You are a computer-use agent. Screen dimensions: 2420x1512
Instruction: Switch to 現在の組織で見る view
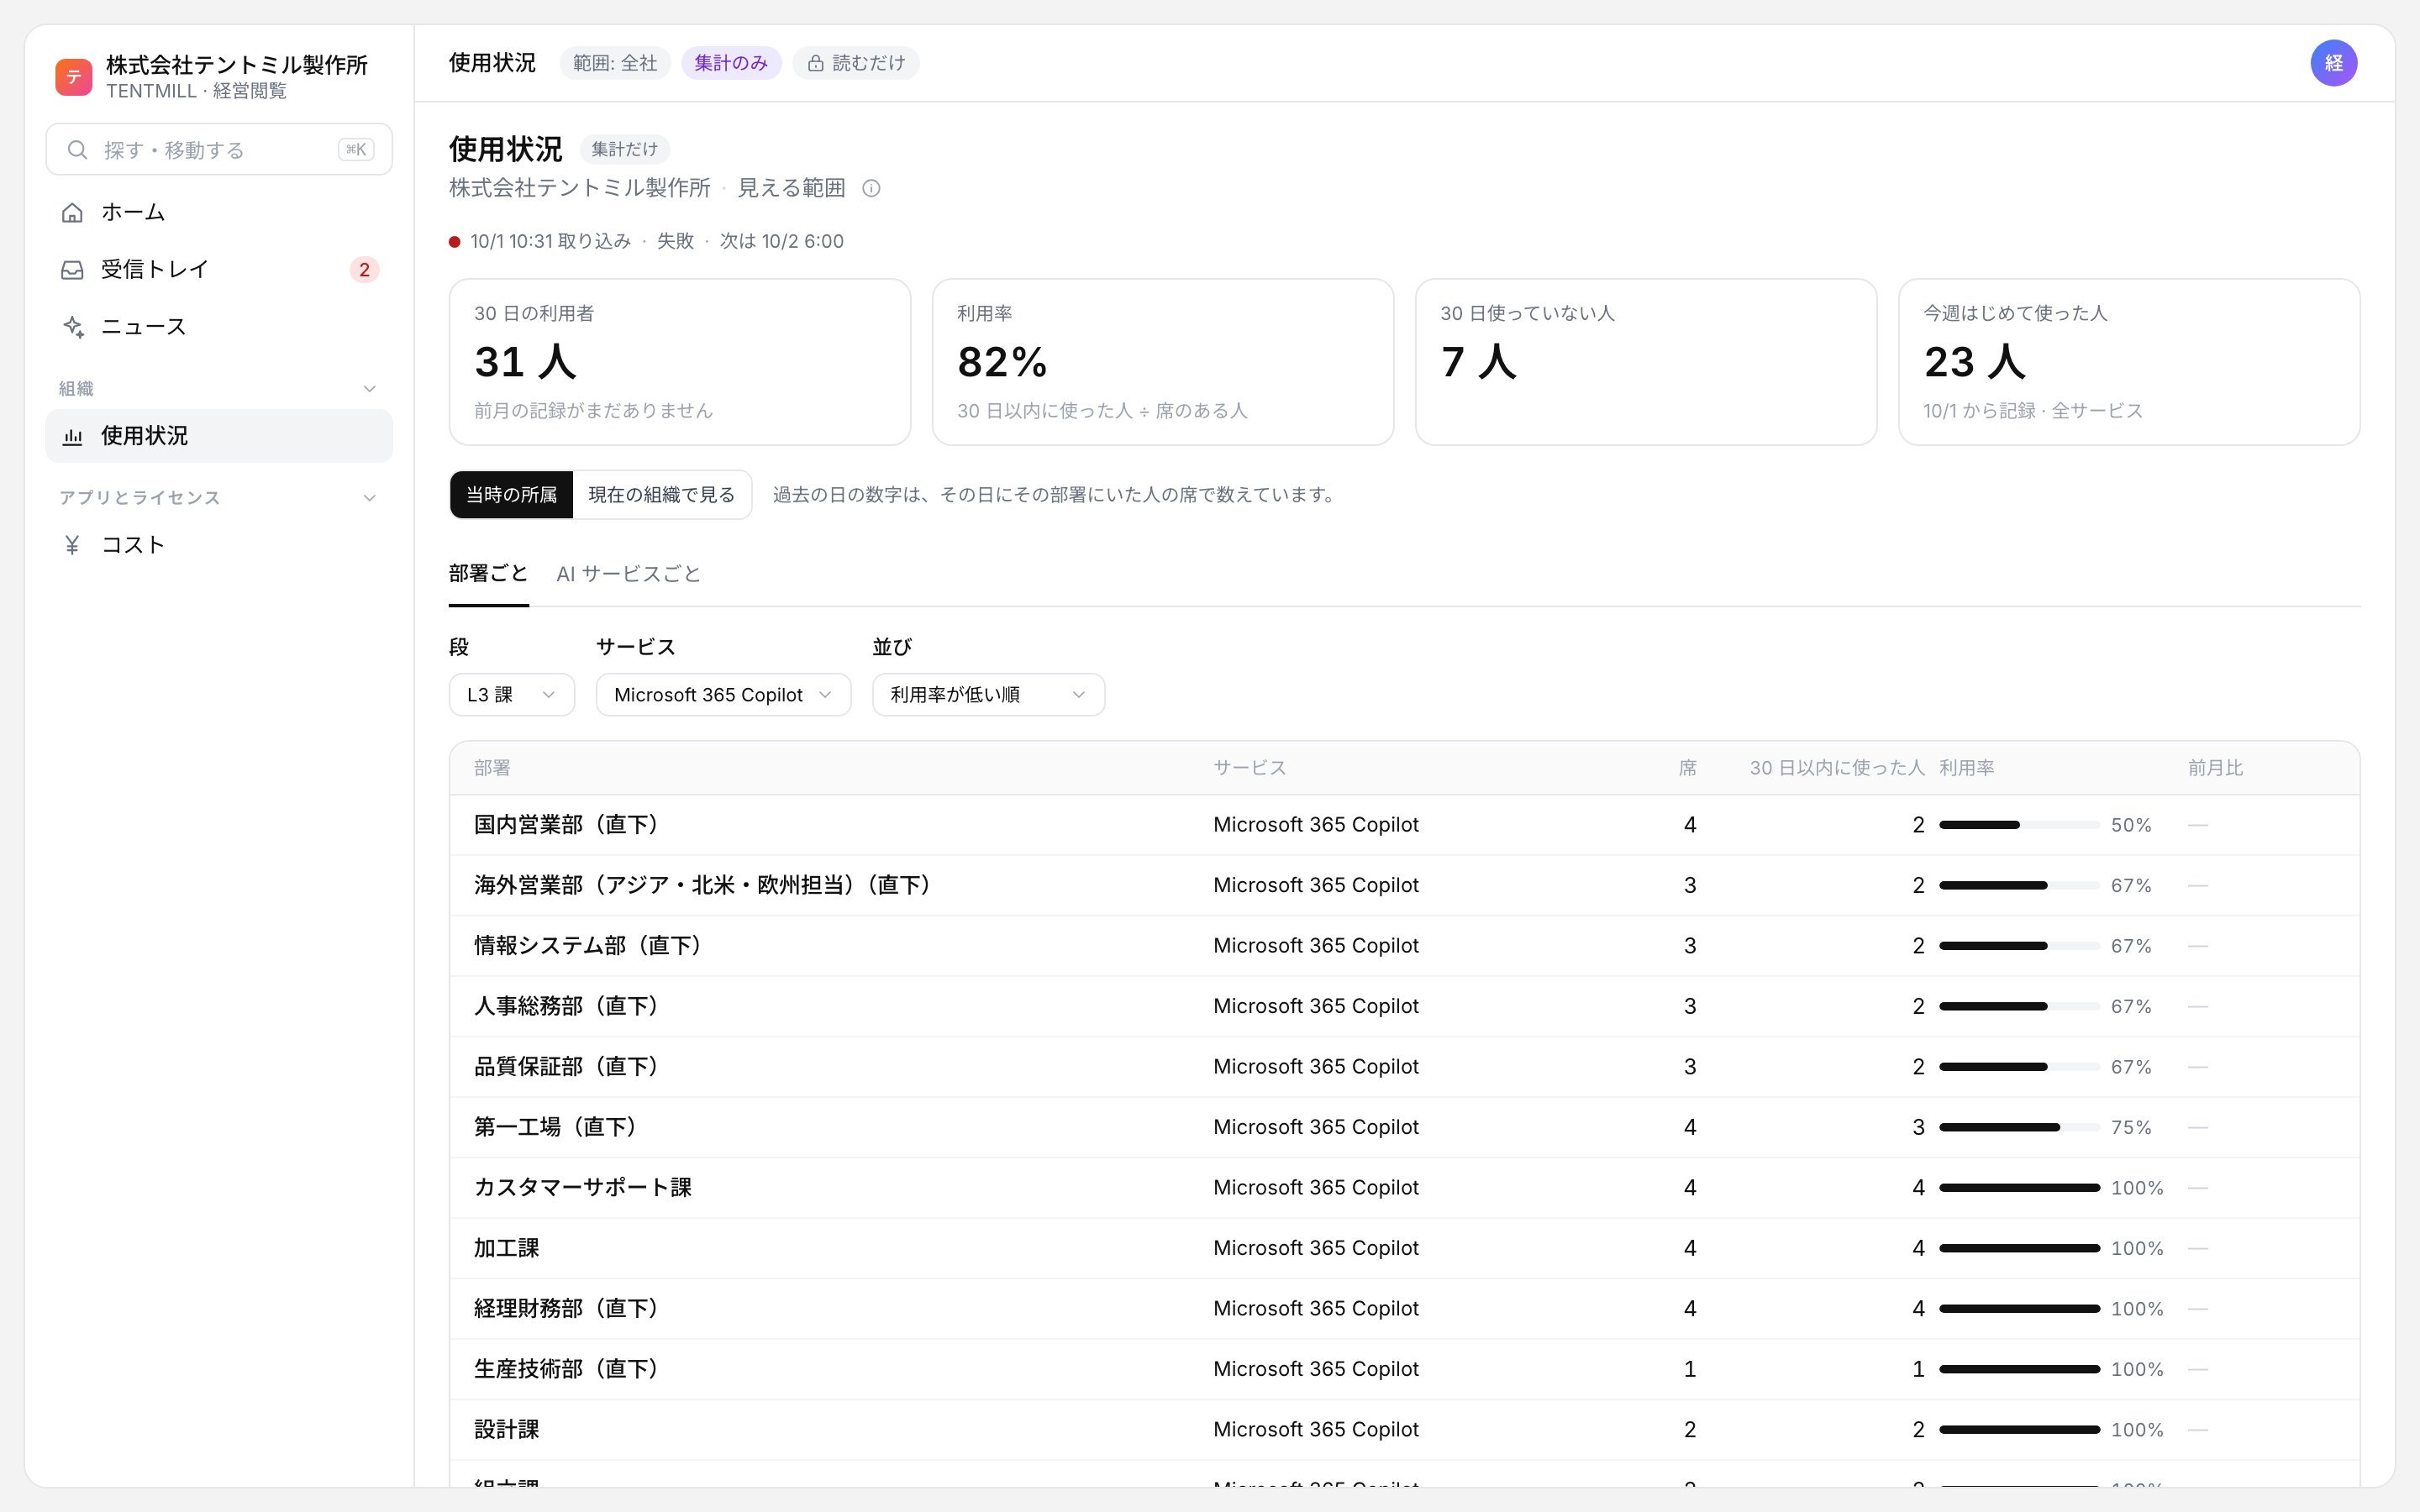click(x=661, y=494)
